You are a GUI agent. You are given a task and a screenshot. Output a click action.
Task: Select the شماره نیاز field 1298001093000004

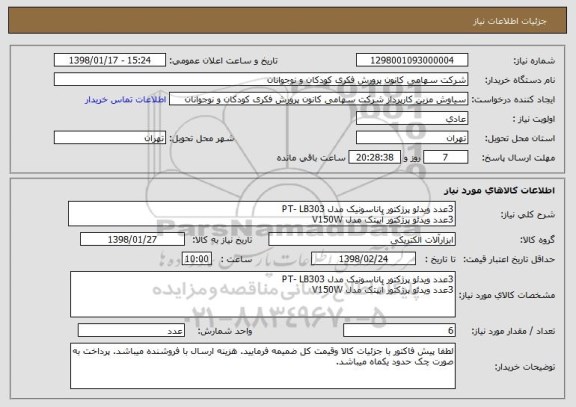pyautogui.click(x=412, y=60)
